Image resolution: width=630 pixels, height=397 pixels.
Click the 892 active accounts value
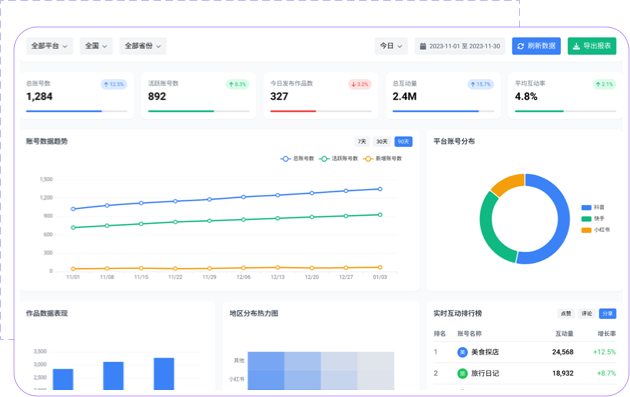coord(157,97)
